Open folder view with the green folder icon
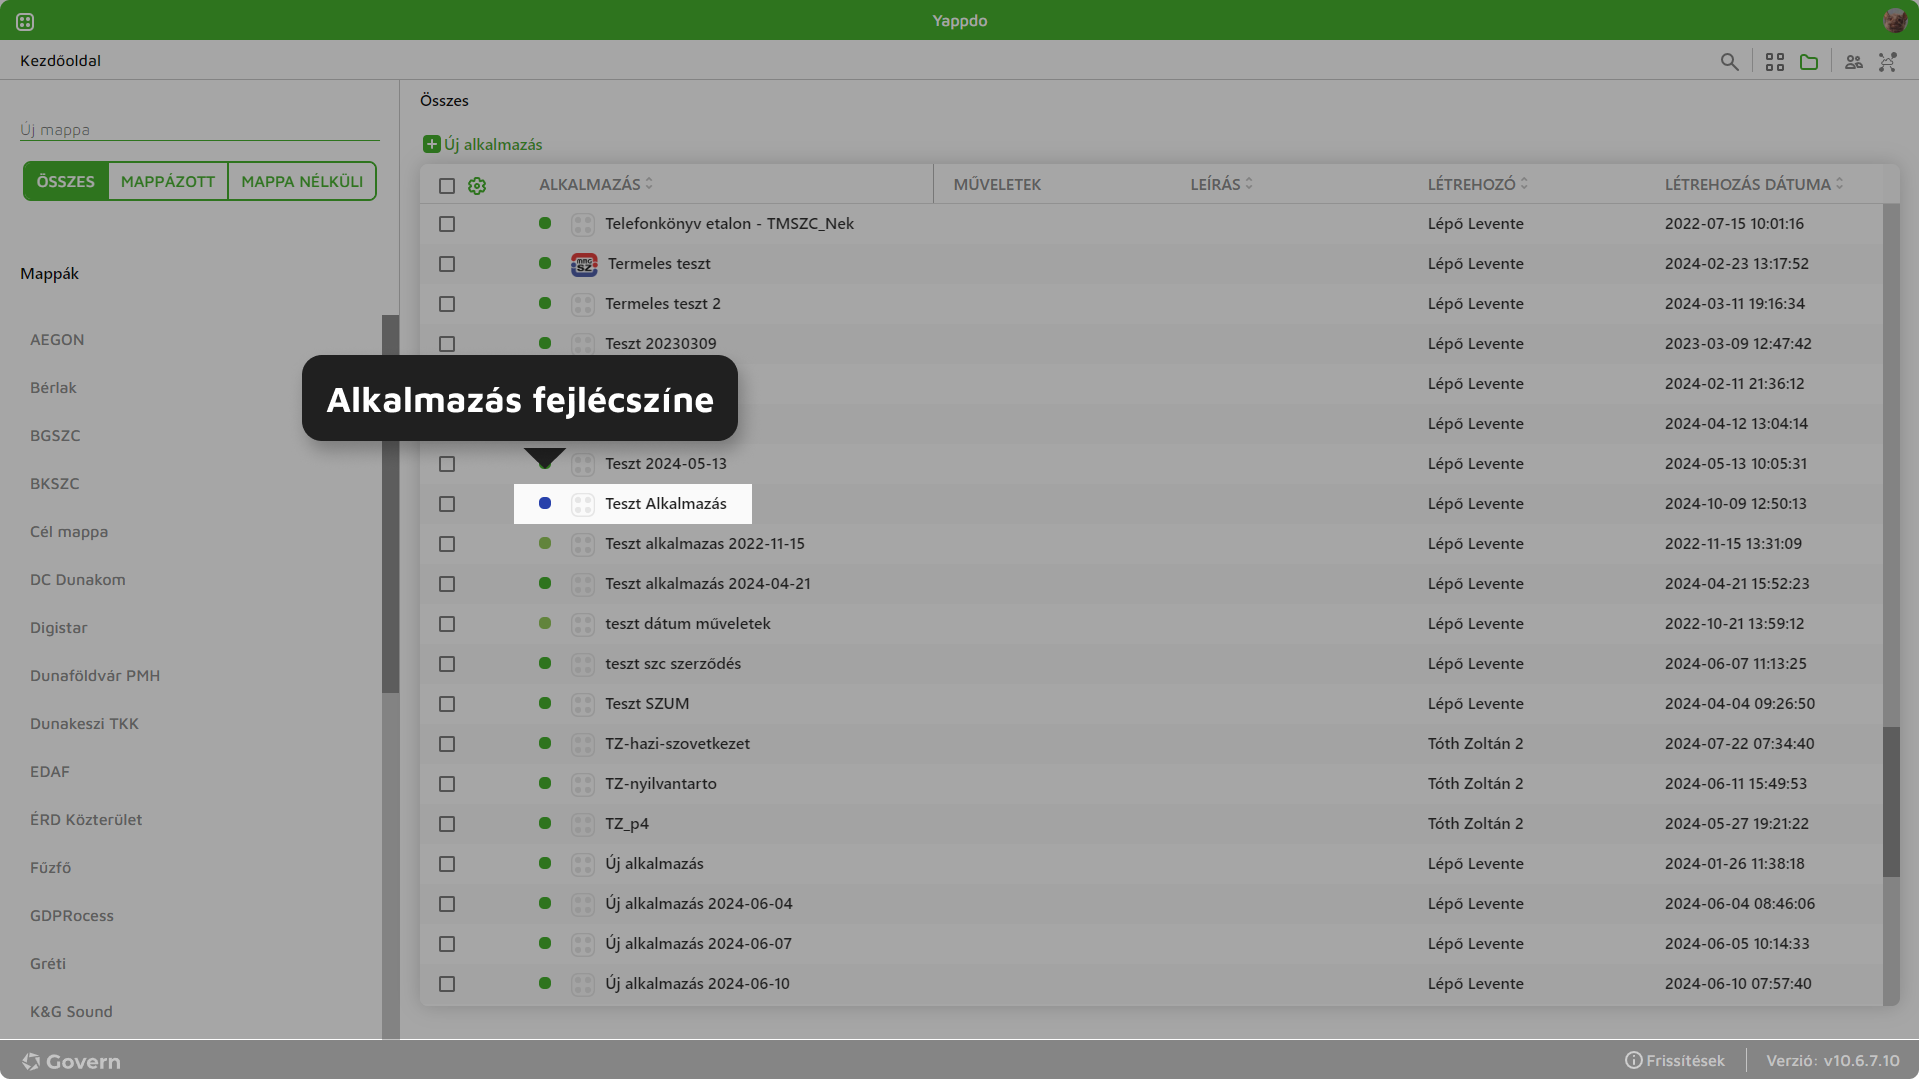Image resolution: width=1919 pixels, height=1079 pixels. pos(1808,61)
